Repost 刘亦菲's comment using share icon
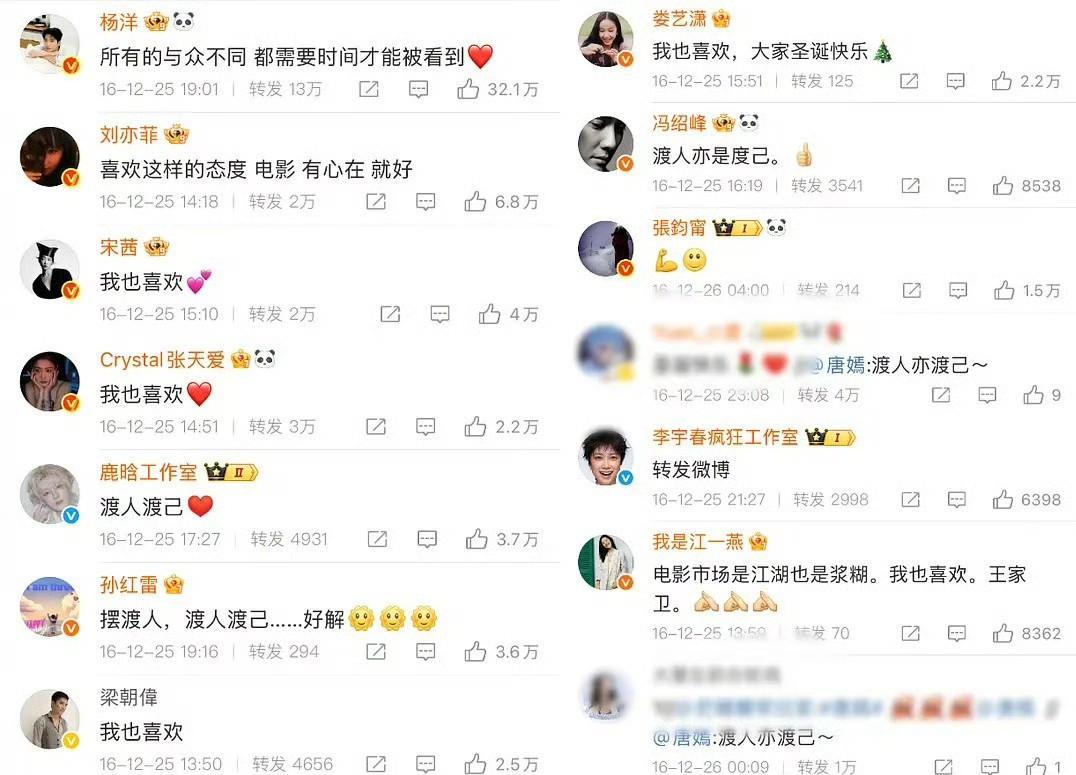This screenshot has width=1076, height=775. click(x=375, y=201)
